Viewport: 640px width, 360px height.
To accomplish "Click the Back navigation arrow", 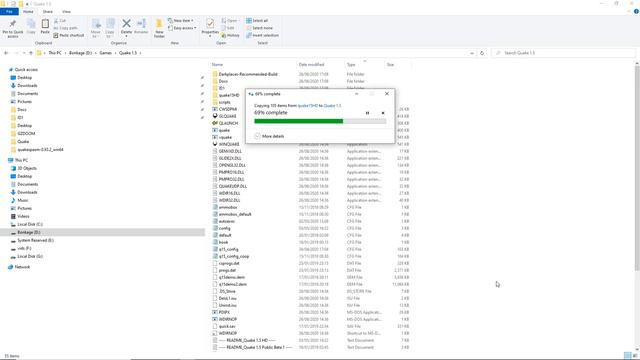I will click(x=6, y=53).
